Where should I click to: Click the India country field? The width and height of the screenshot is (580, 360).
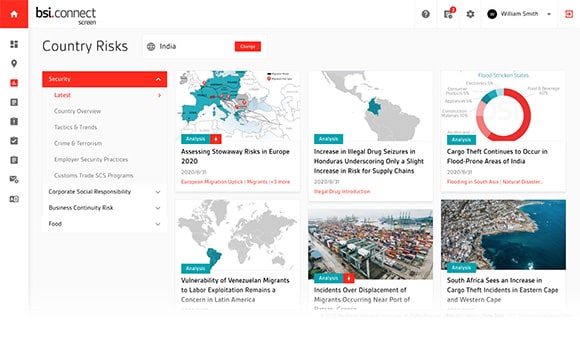coord(204,46)
